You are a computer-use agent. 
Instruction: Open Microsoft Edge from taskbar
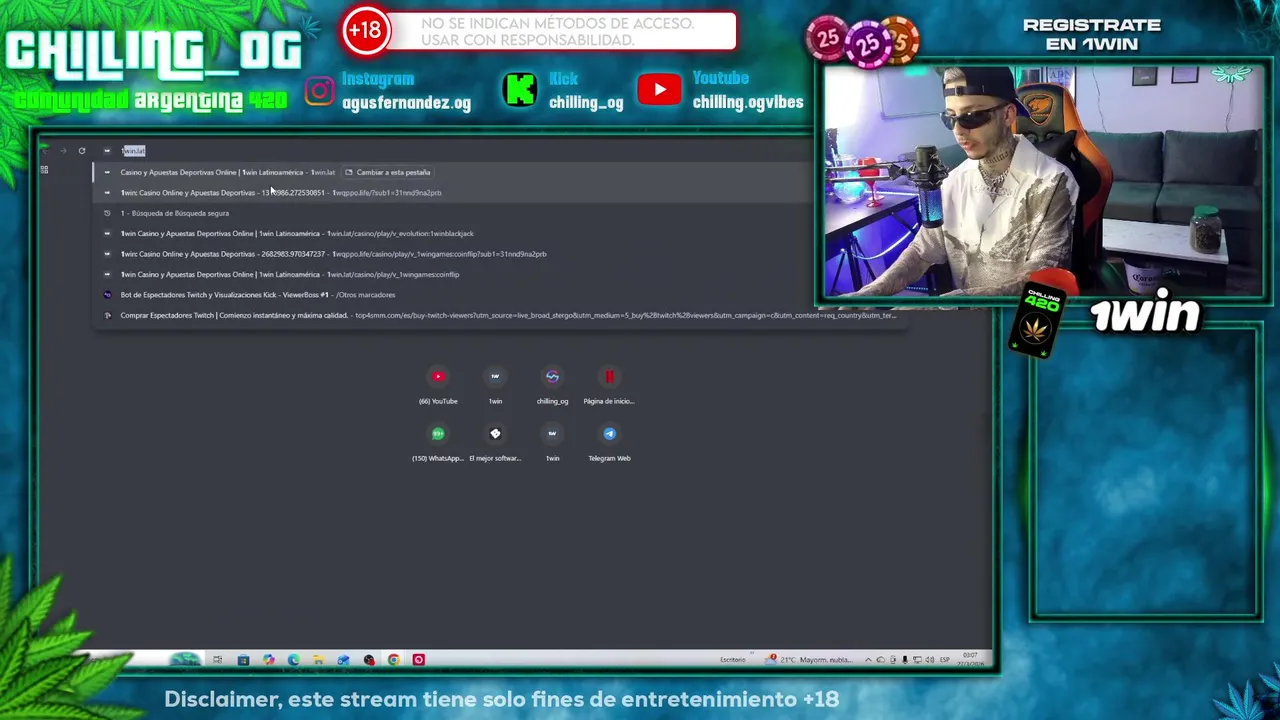point(293,660)
